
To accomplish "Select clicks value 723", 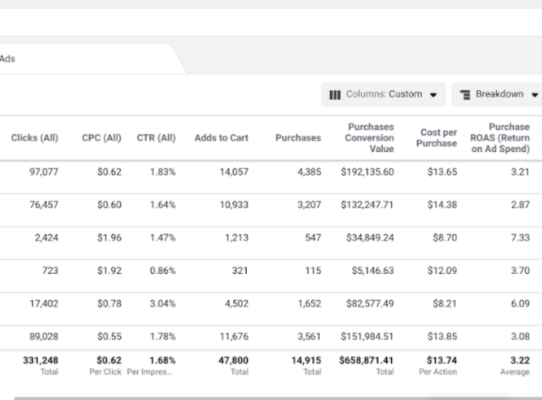I will coord(50,270).
